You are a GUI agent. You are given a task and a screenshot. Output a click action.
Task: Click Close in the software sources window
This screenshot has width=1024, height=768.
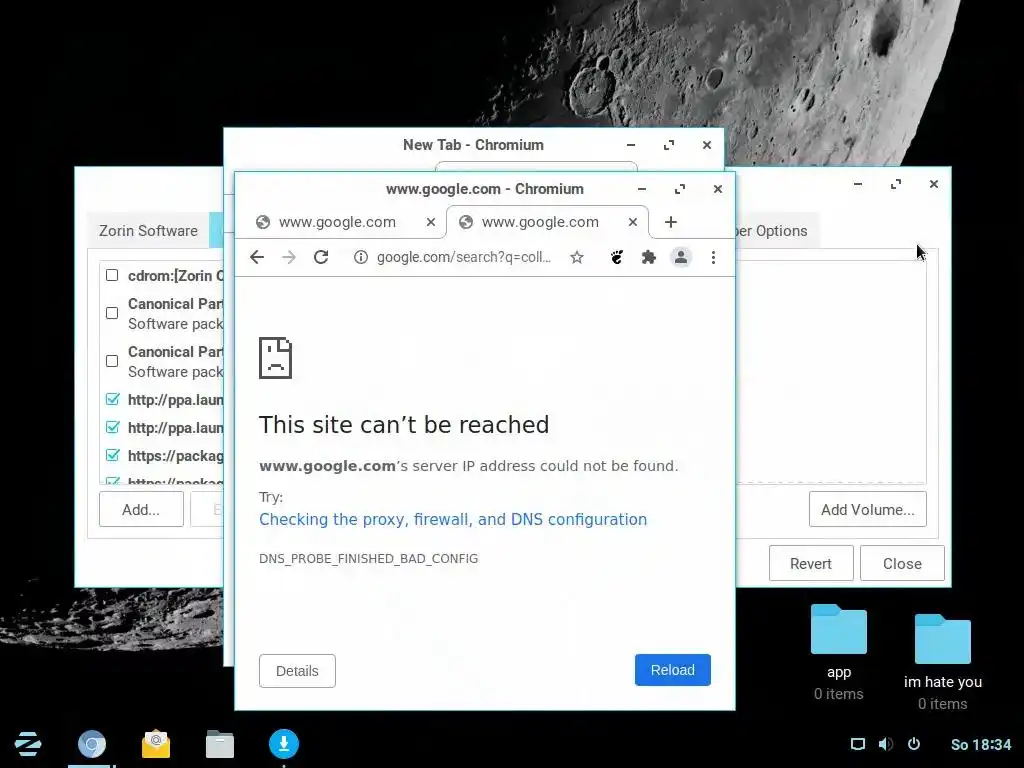tap(902, 563)
